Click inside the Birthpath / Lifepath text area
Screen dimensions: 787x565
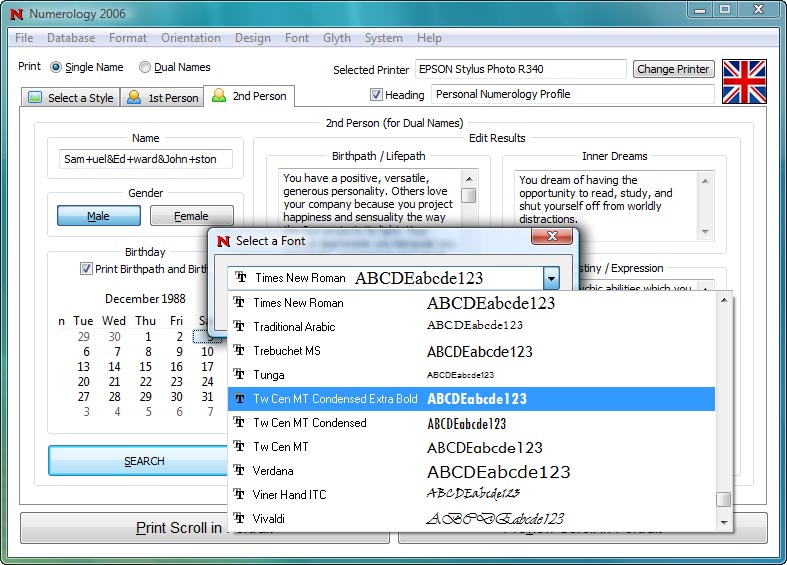point(370,198)
